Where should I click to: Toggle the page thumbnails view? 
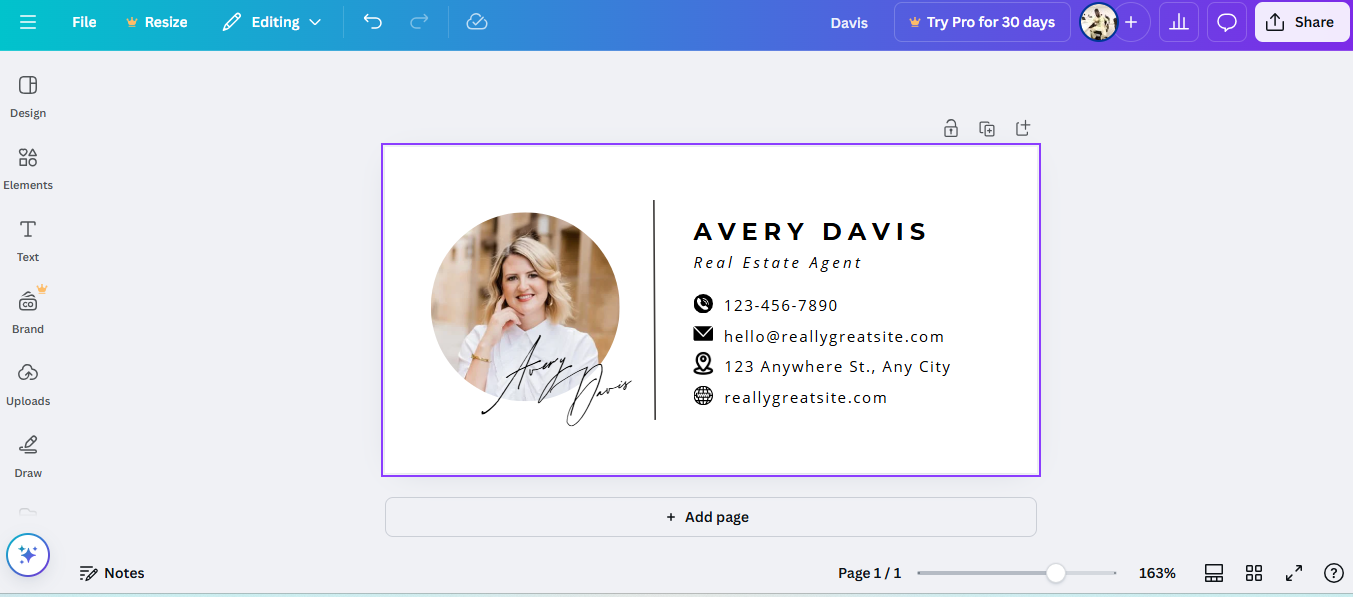[1214, 573]
